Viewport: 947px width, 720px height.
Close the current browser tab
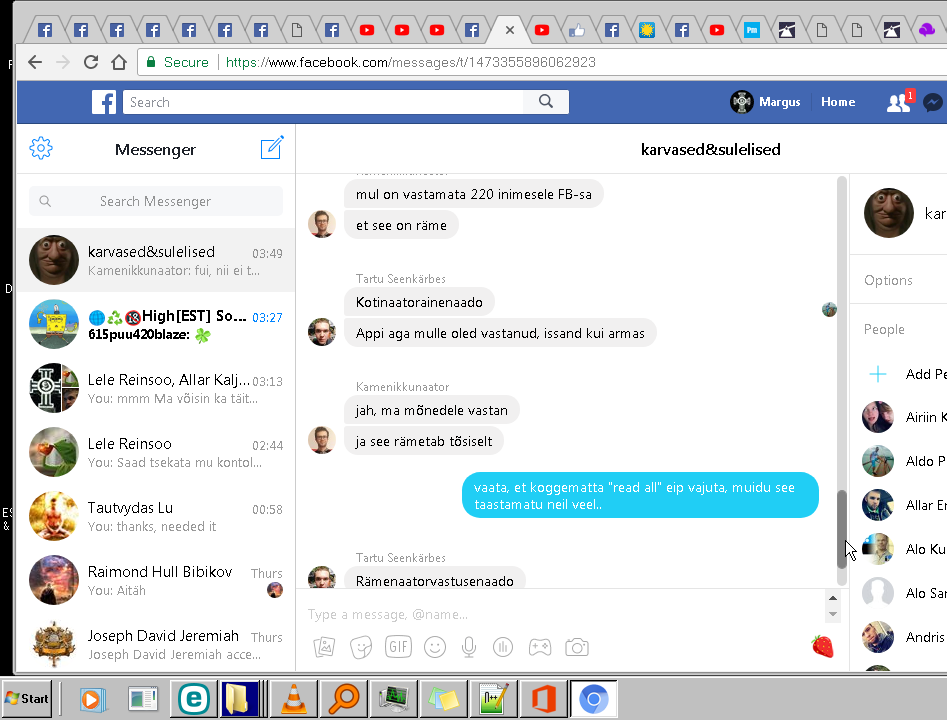pos(510,30)
